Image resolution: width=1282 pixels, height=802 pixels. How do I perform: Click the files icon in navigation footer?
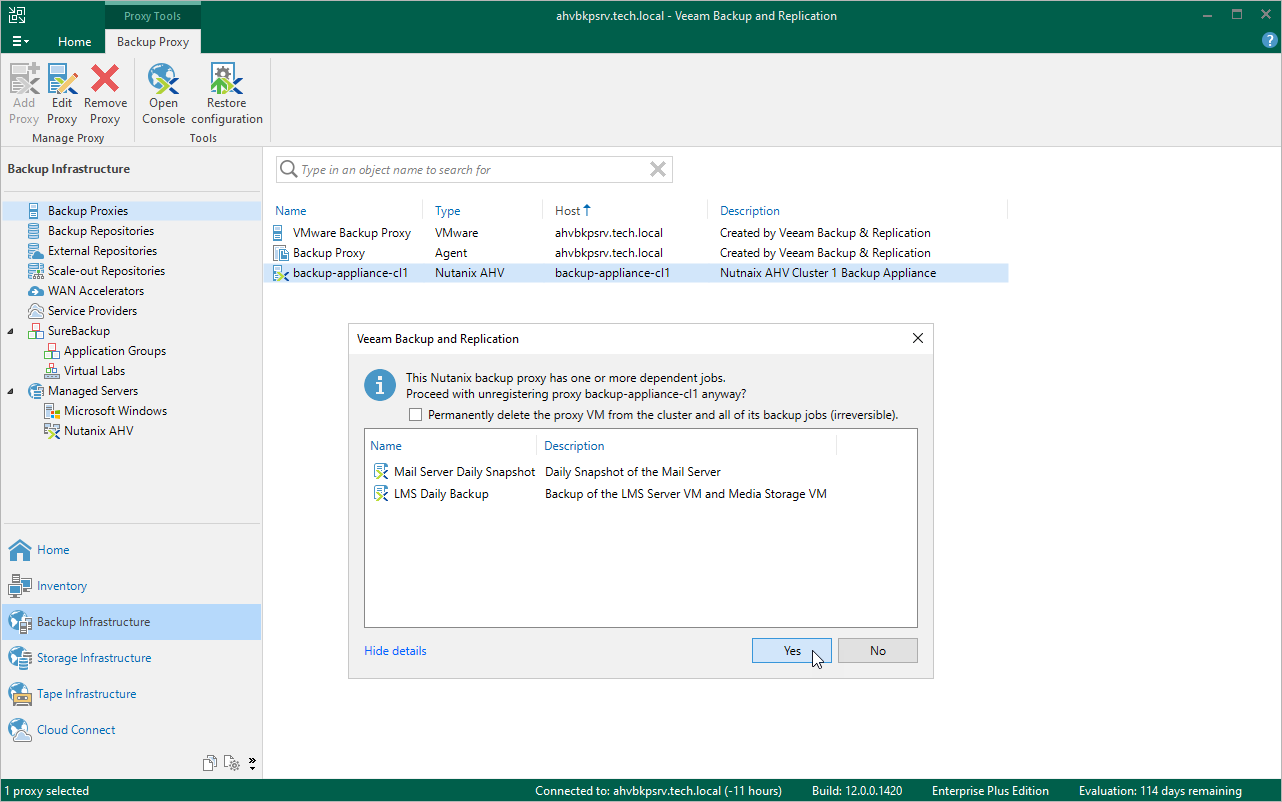click(x=210, y=763)
